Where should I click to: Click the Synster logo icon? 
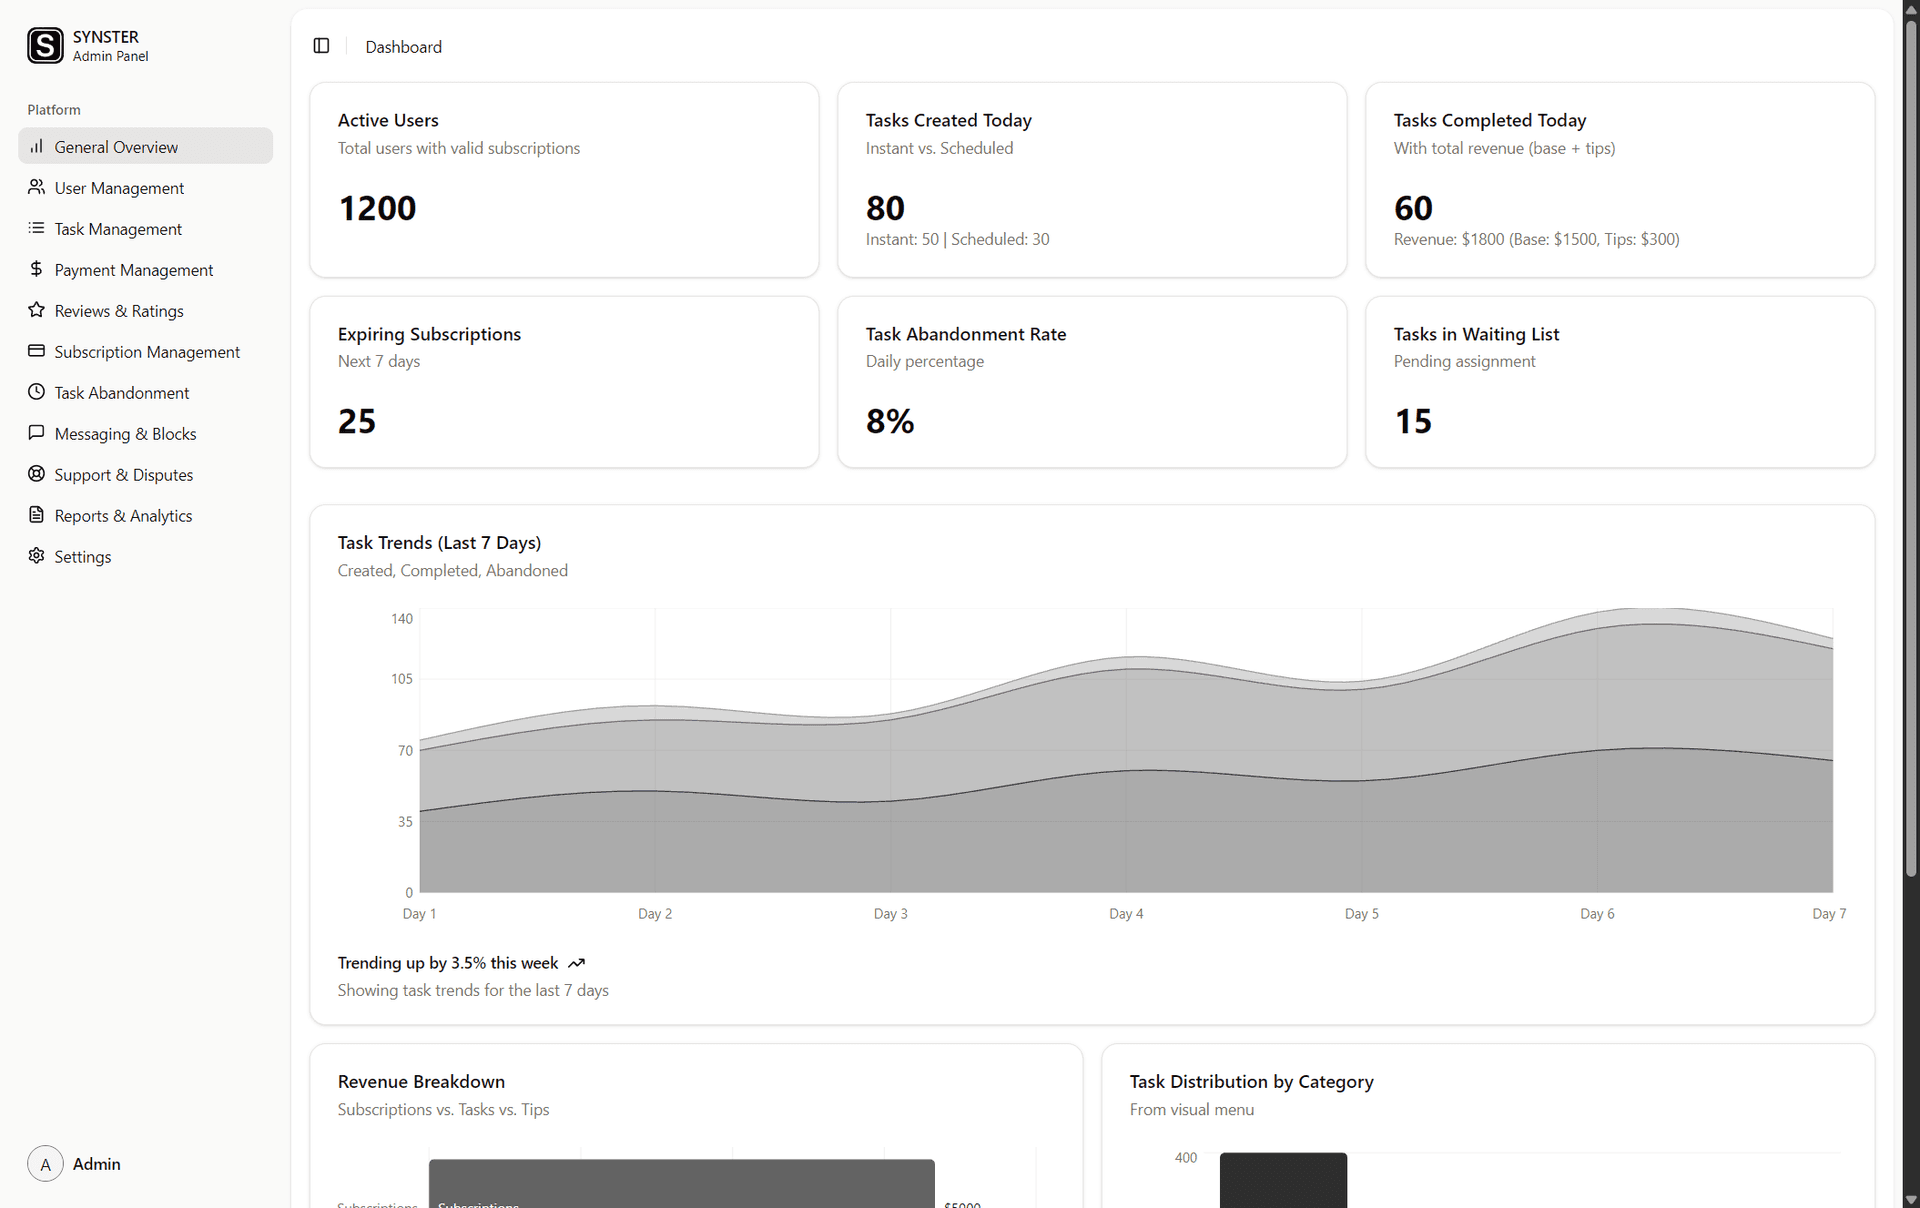click(x=45, y=46)
